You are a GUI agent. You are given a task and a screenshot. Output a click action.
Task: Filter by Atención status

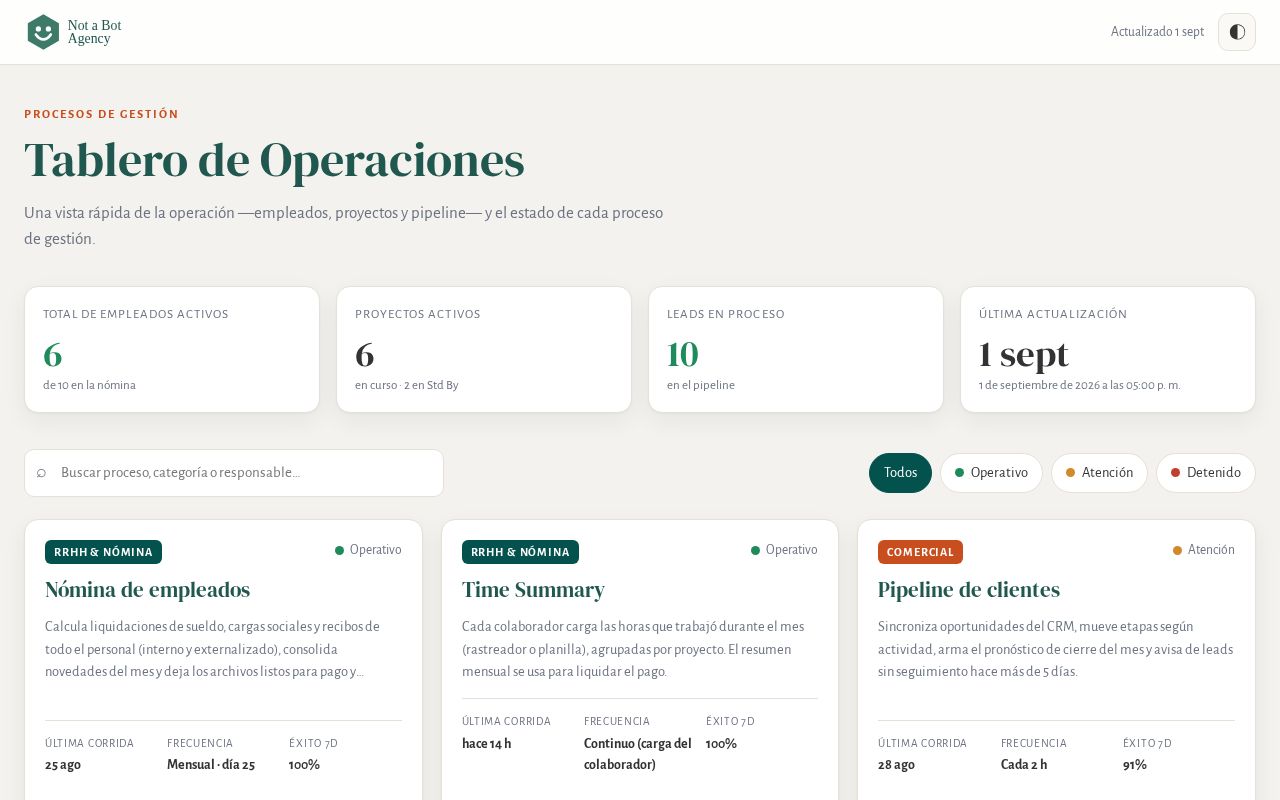[1099, 473]
